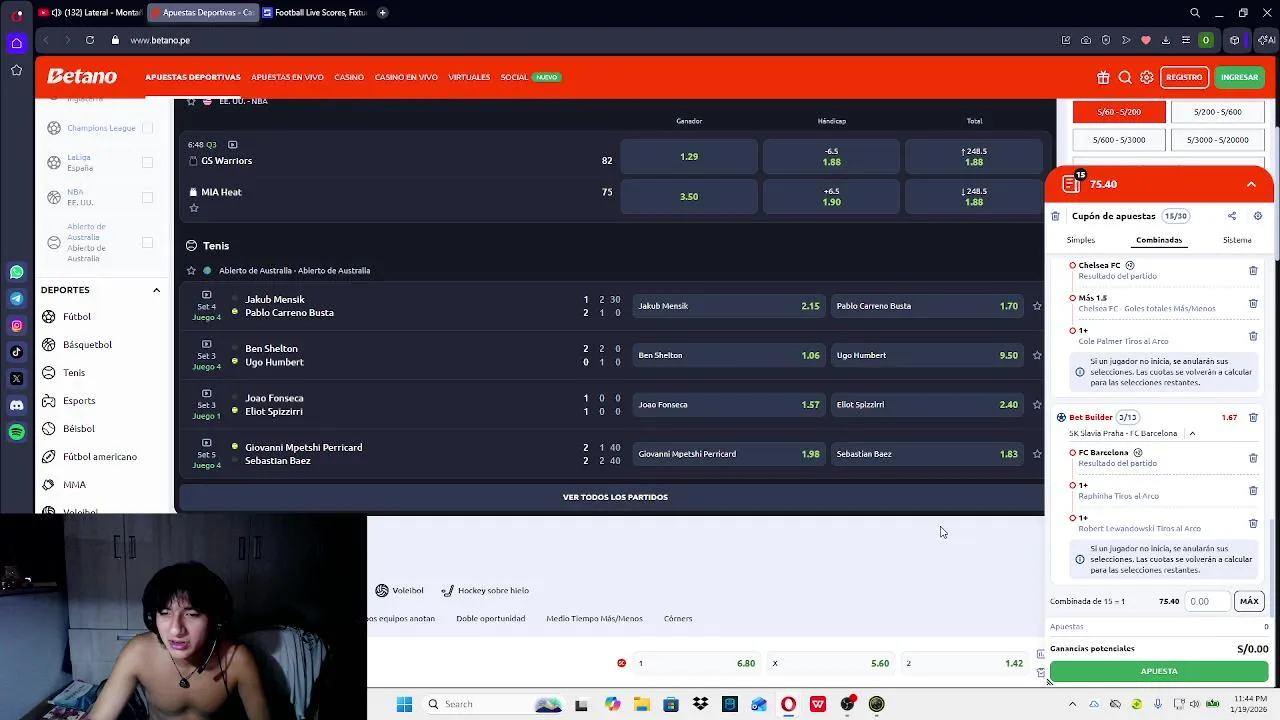Select Ugo Humbert odds 9.50
The width and height of the screenshot is (1280, 720).
[x=927, y=355]
